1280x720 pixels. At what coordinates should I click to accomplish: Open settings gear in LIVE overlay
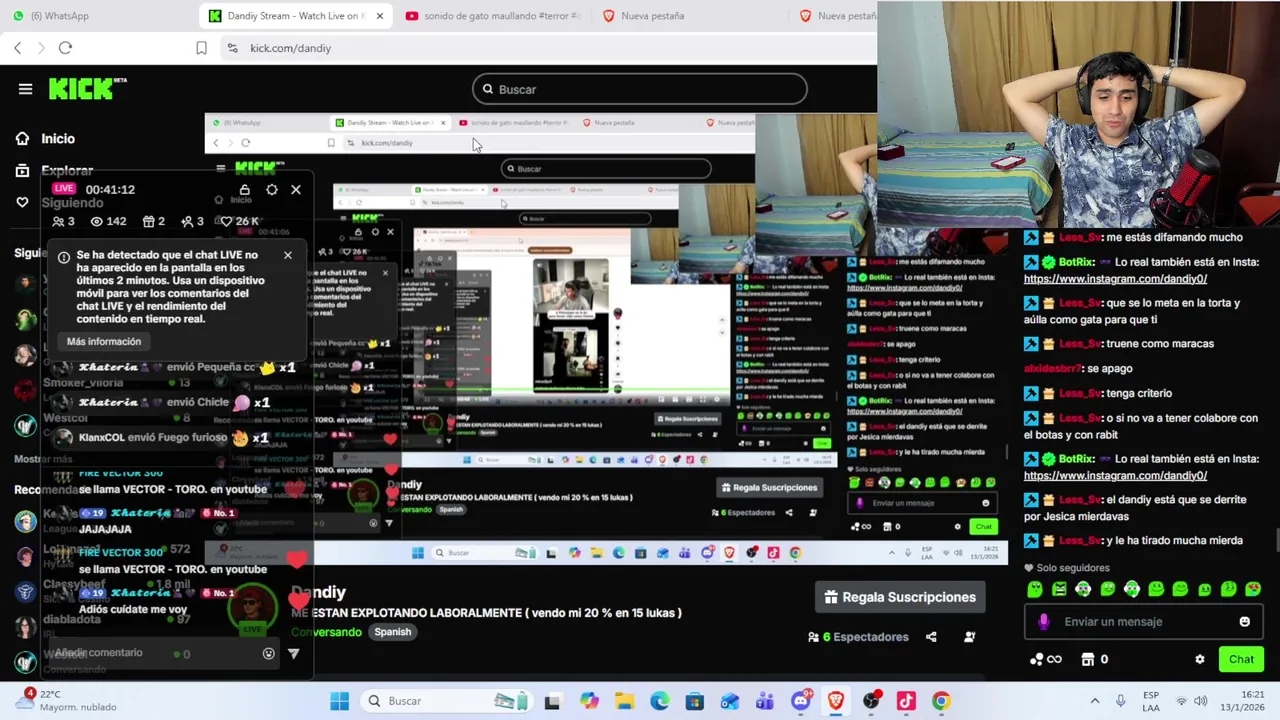click(x=271, y=189)
